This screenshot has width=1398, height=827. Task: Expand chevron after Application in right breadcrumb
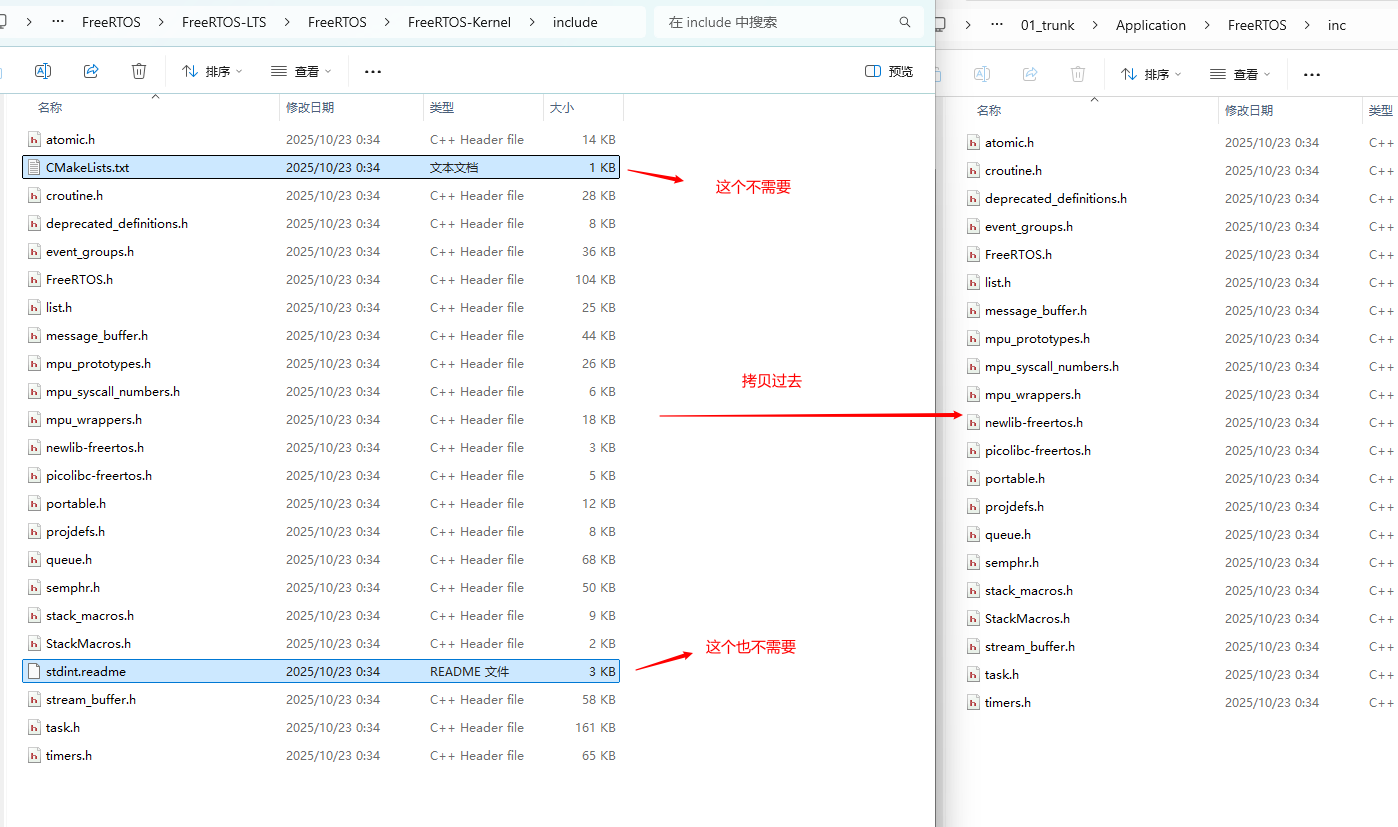click(x=1207, y=25)
